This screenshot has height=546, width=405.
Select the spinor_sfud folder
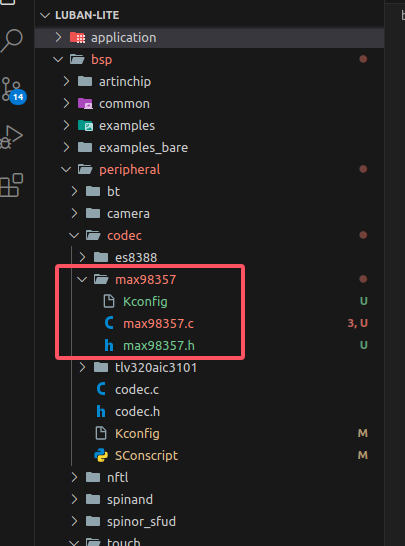point(141,521)
